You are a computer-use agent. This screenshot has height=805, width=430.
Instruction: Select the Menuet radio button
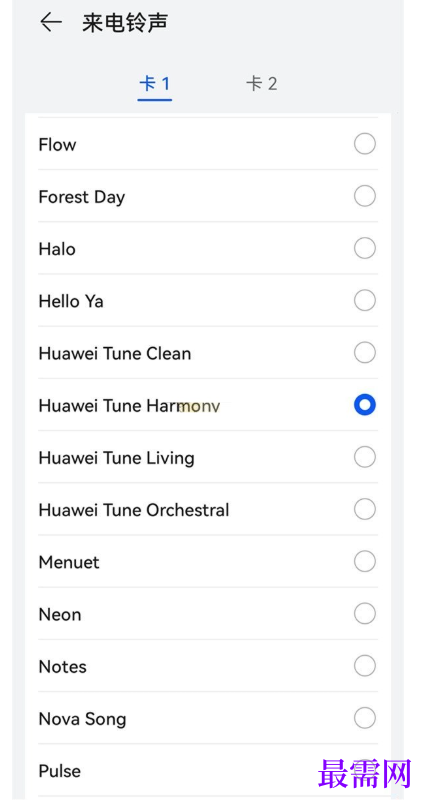[365, 561]
